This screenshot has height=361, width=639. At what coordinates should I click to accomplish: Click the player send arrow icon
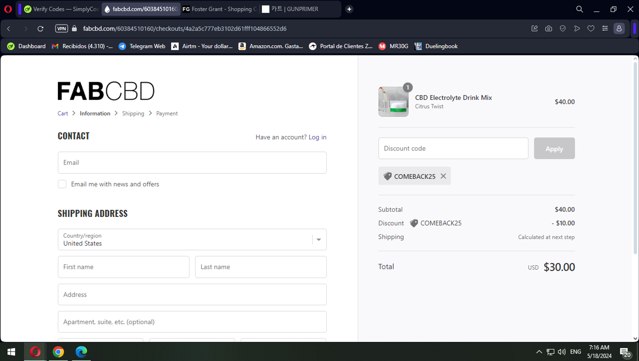577,29
